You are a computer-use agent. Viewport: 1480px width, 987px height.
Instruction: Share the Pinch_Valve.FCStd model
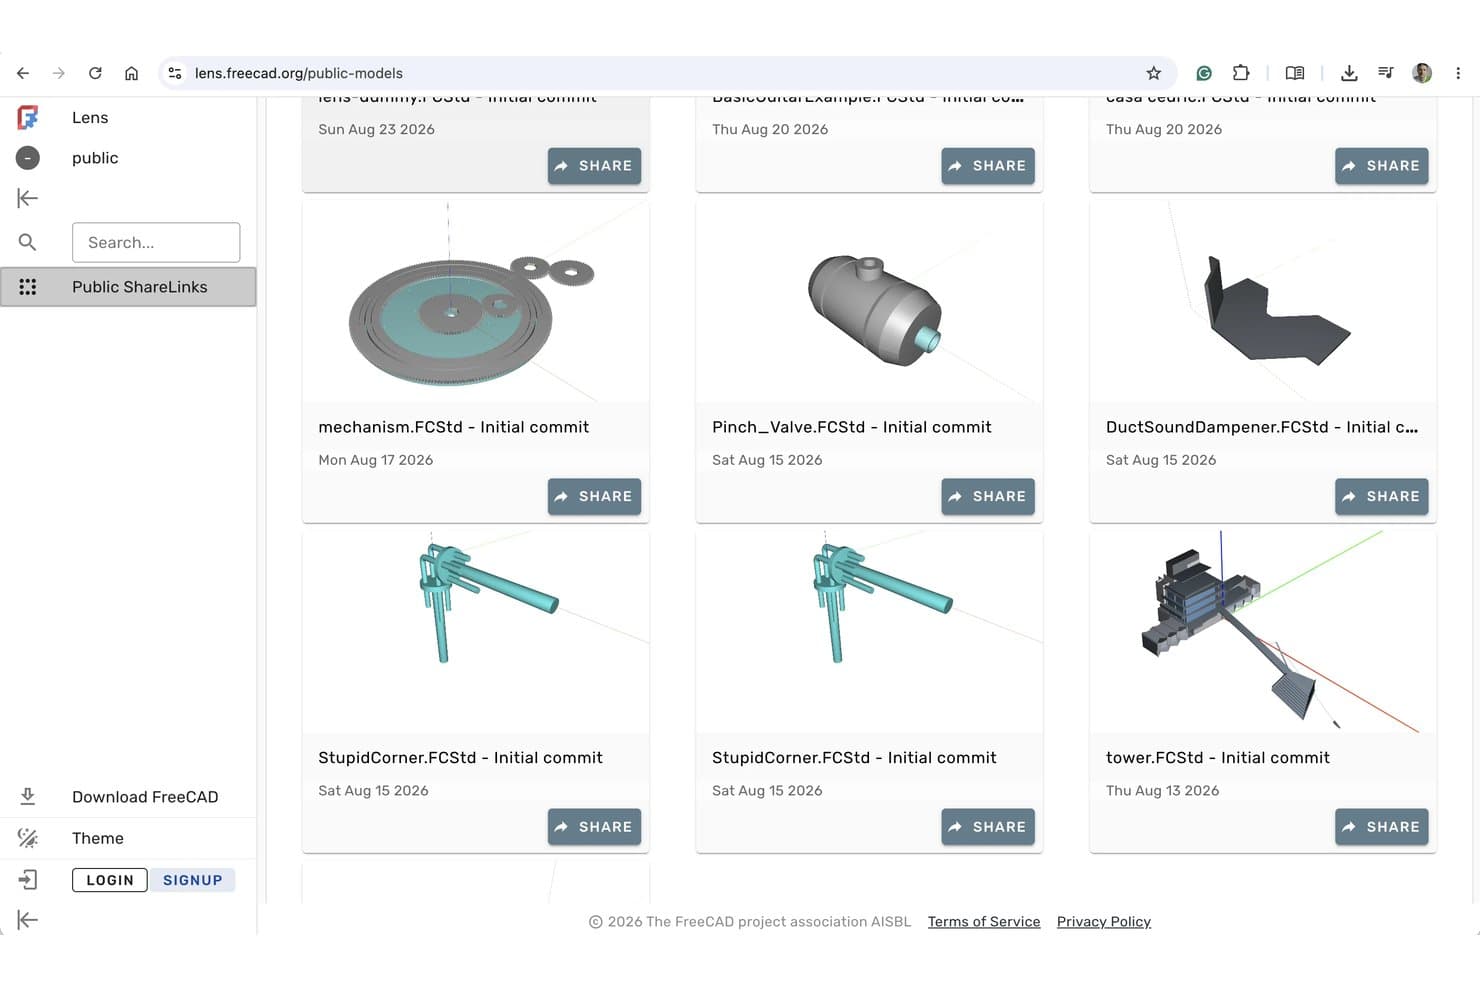988,496
